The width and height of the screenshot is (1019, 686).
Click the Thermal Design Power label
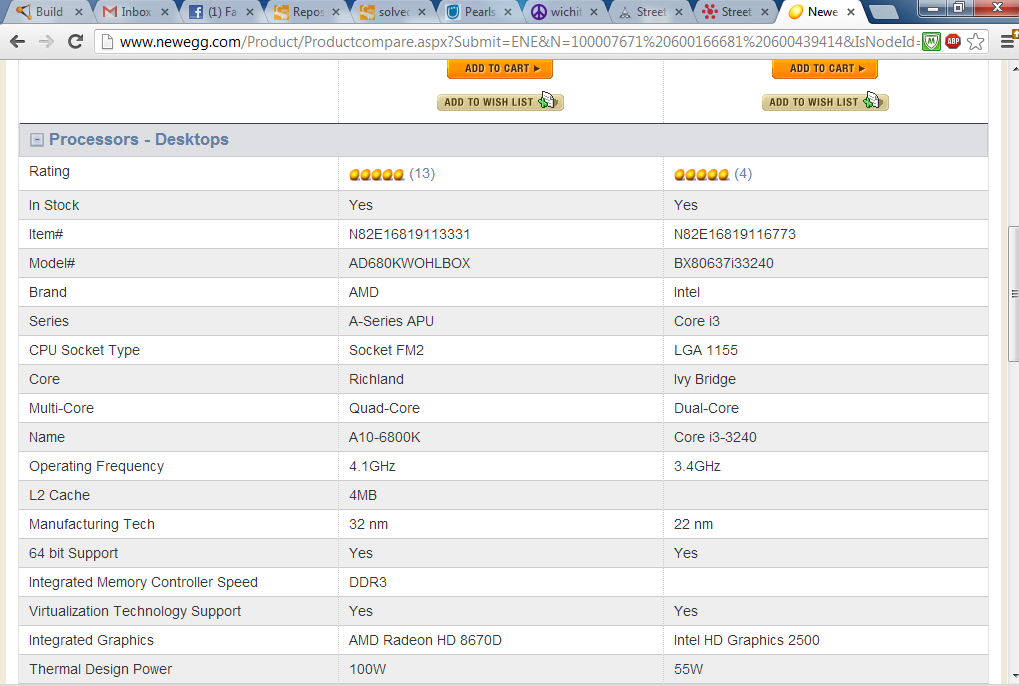pyautogui.click(x=101, y=669)
